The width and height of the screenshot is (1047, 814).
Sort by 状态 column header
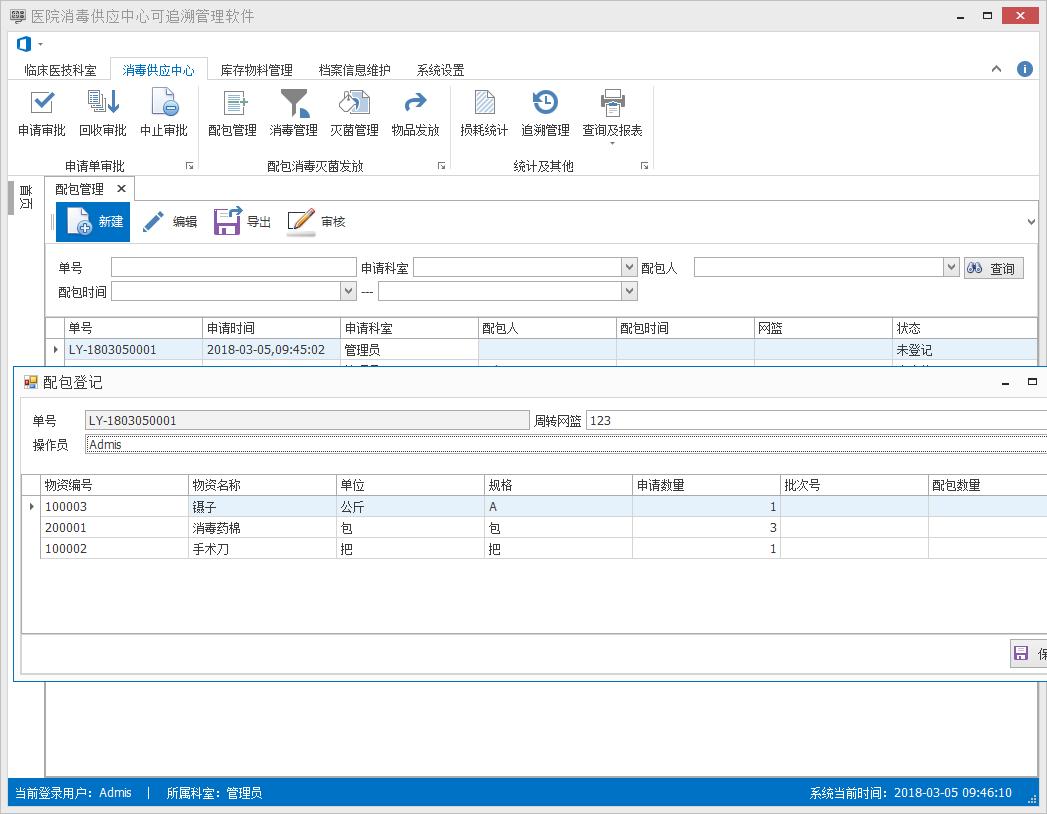pos(965,328)
